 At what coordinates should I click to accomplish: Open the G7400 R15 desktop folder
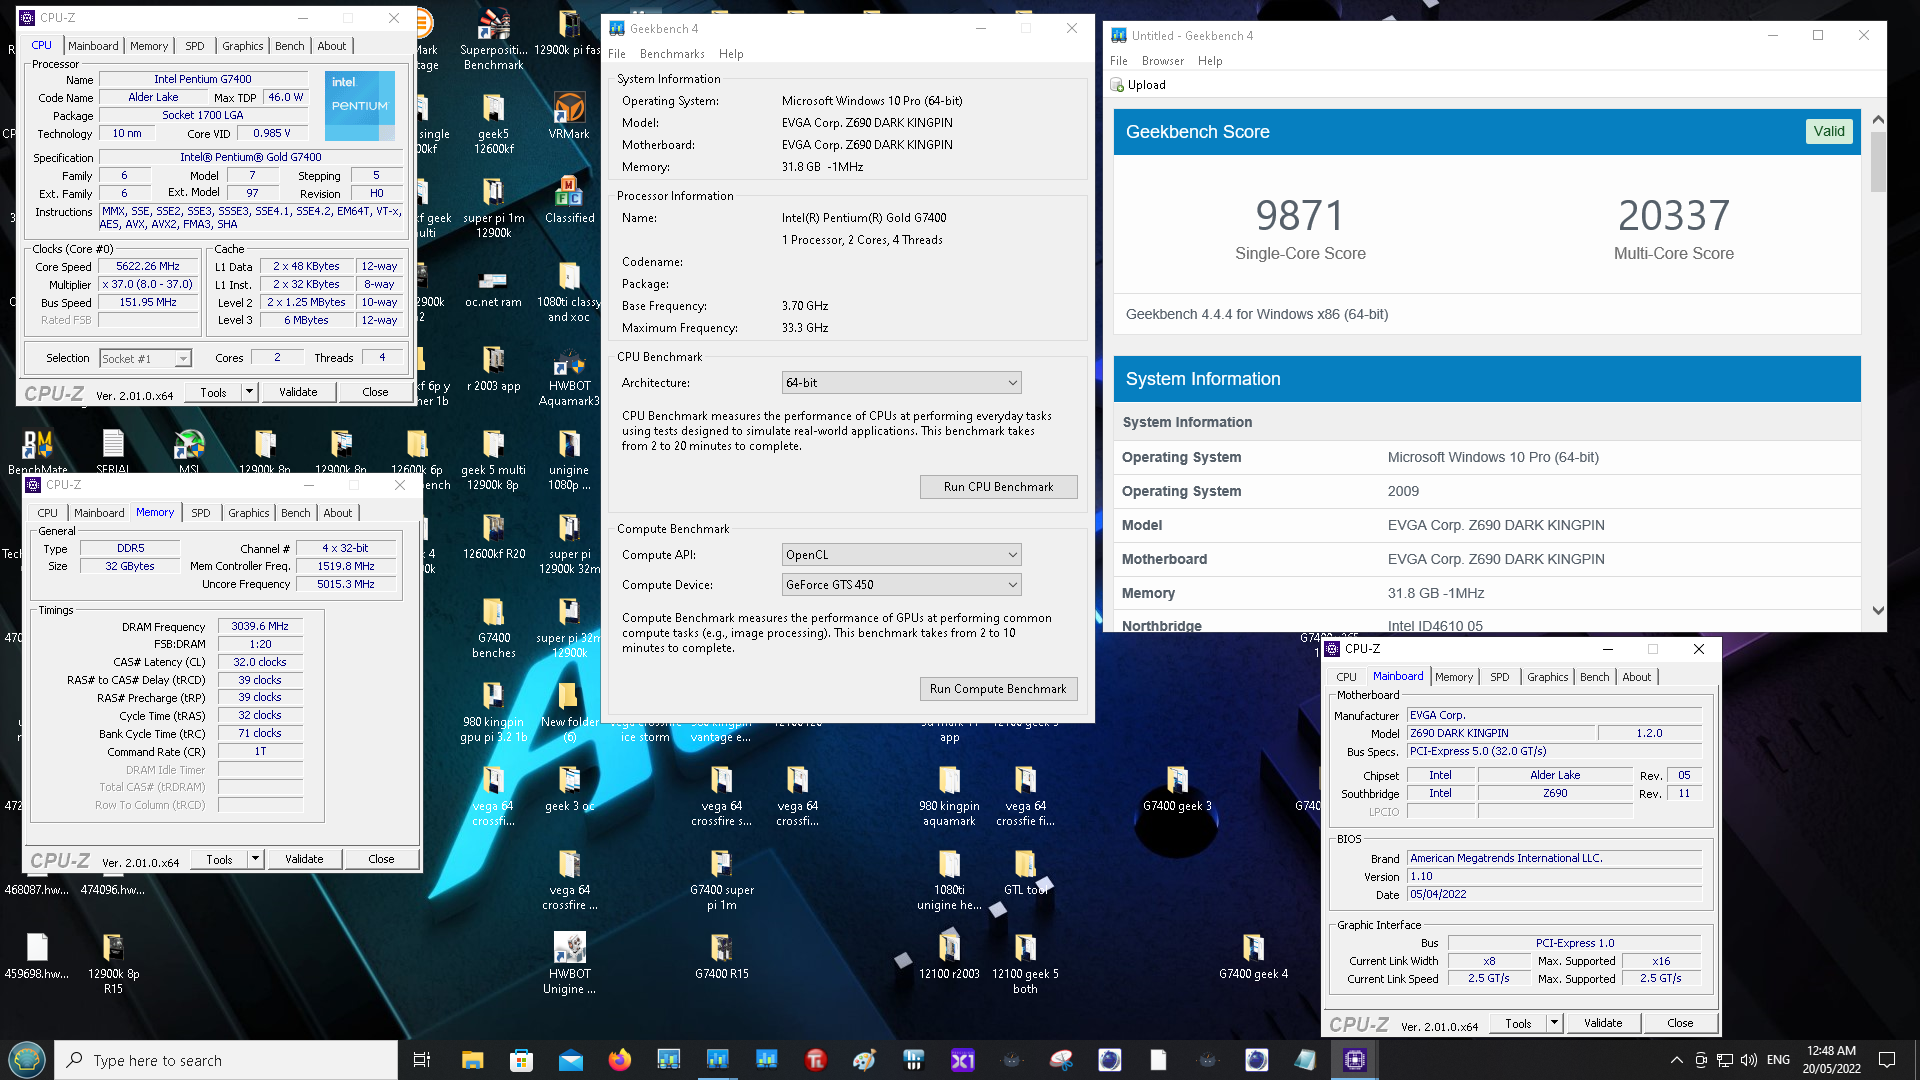tap(721, 956)
